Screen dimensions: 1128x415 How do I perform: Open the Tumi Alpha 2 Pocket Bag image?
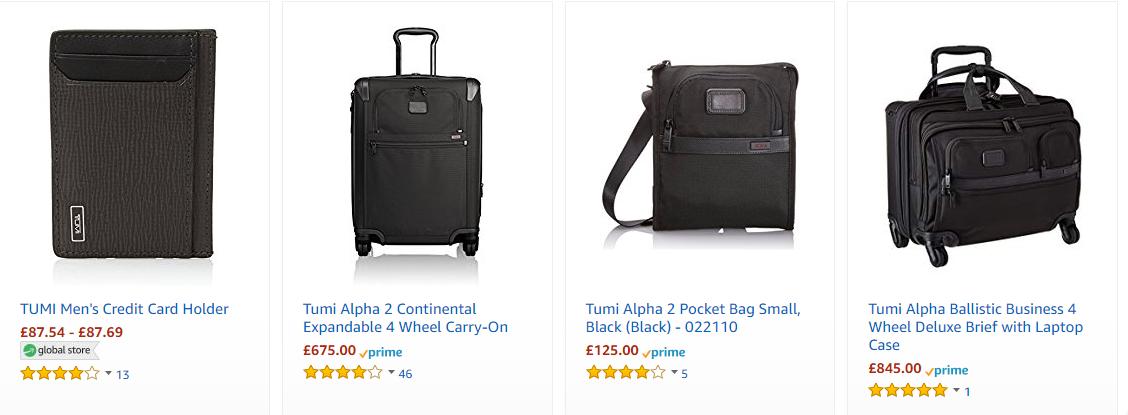700,146
